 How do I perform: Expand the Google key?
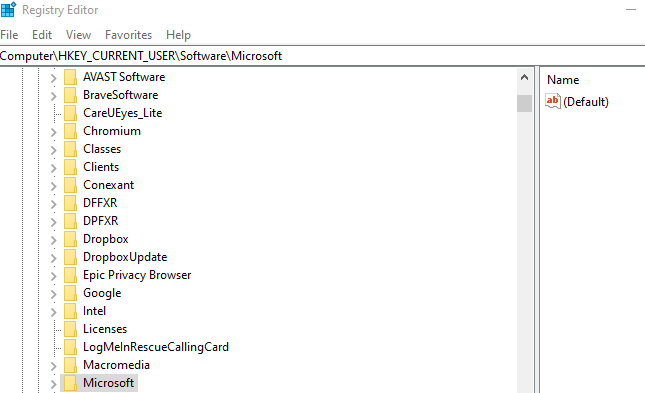(53, 294)
